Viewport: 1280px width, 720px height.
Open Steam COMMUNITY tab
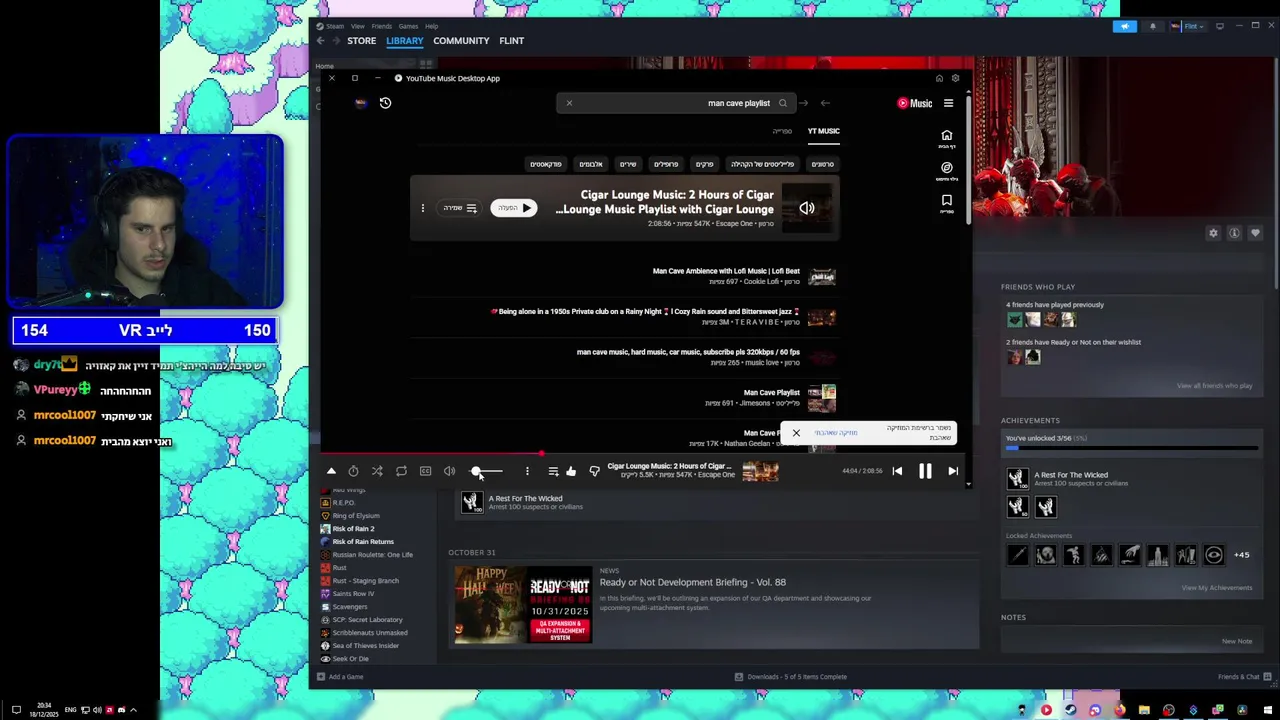pos(461,41)
